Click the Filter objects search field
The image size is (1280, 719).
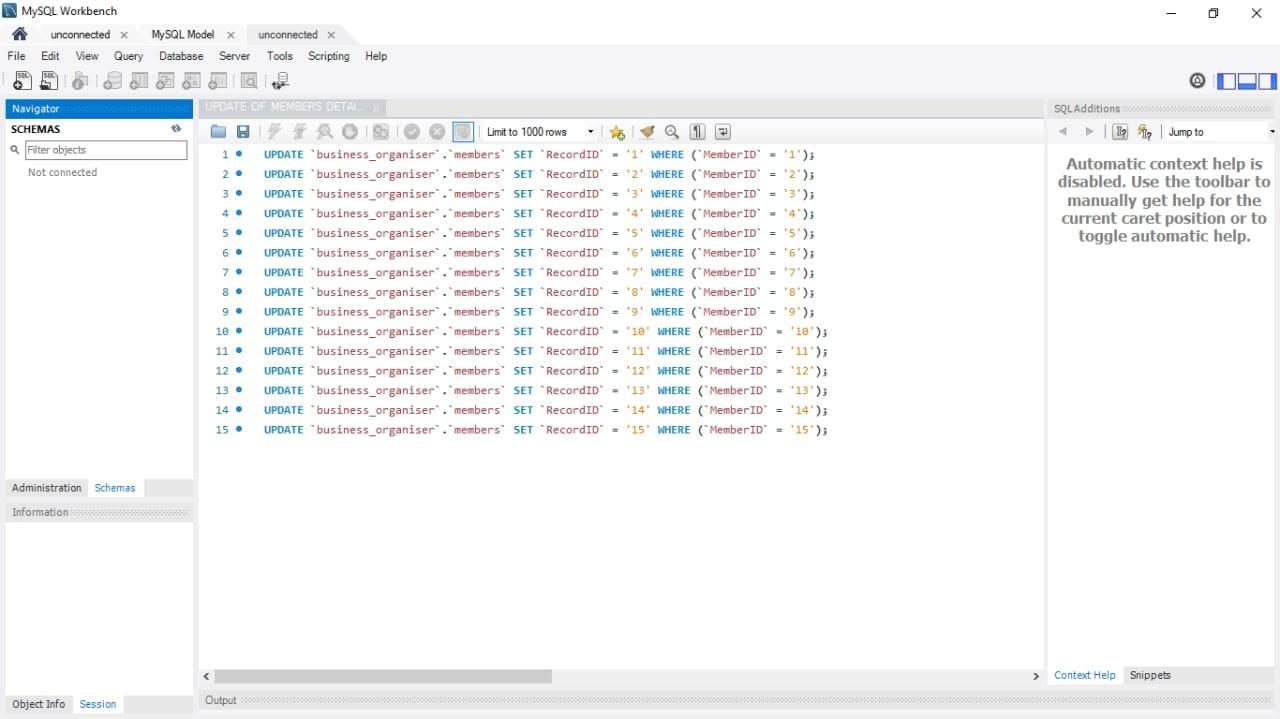click(x=106, y=149)
